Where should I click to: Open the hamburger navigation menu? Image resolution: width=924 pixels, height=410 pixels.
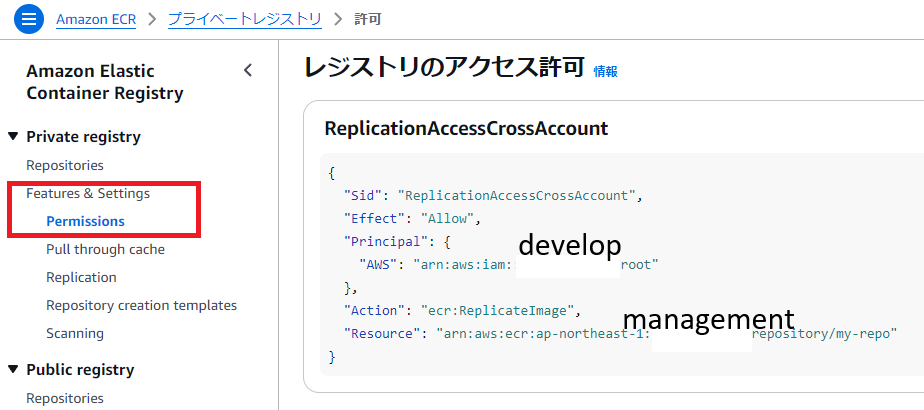(30, 18)
